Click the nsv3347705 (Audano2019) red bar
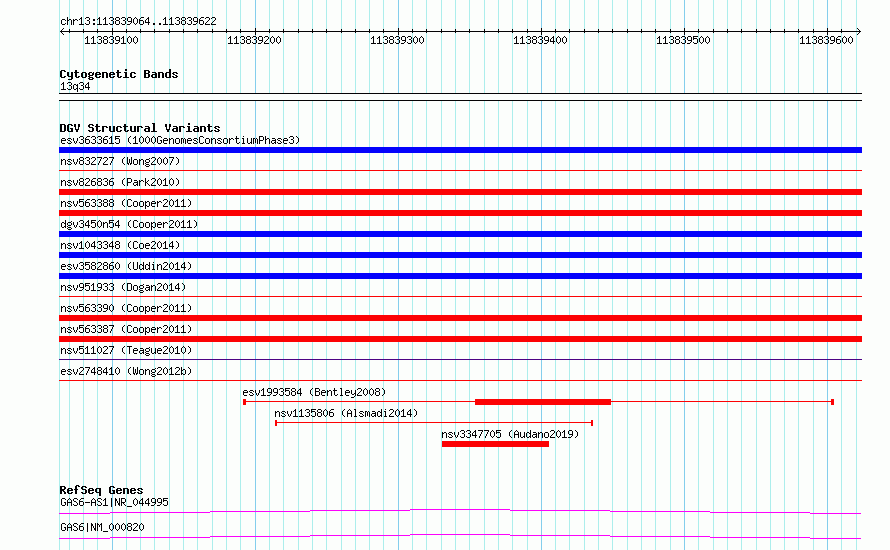The width and height of the screenshot is (890, 550). pos(495,444)
